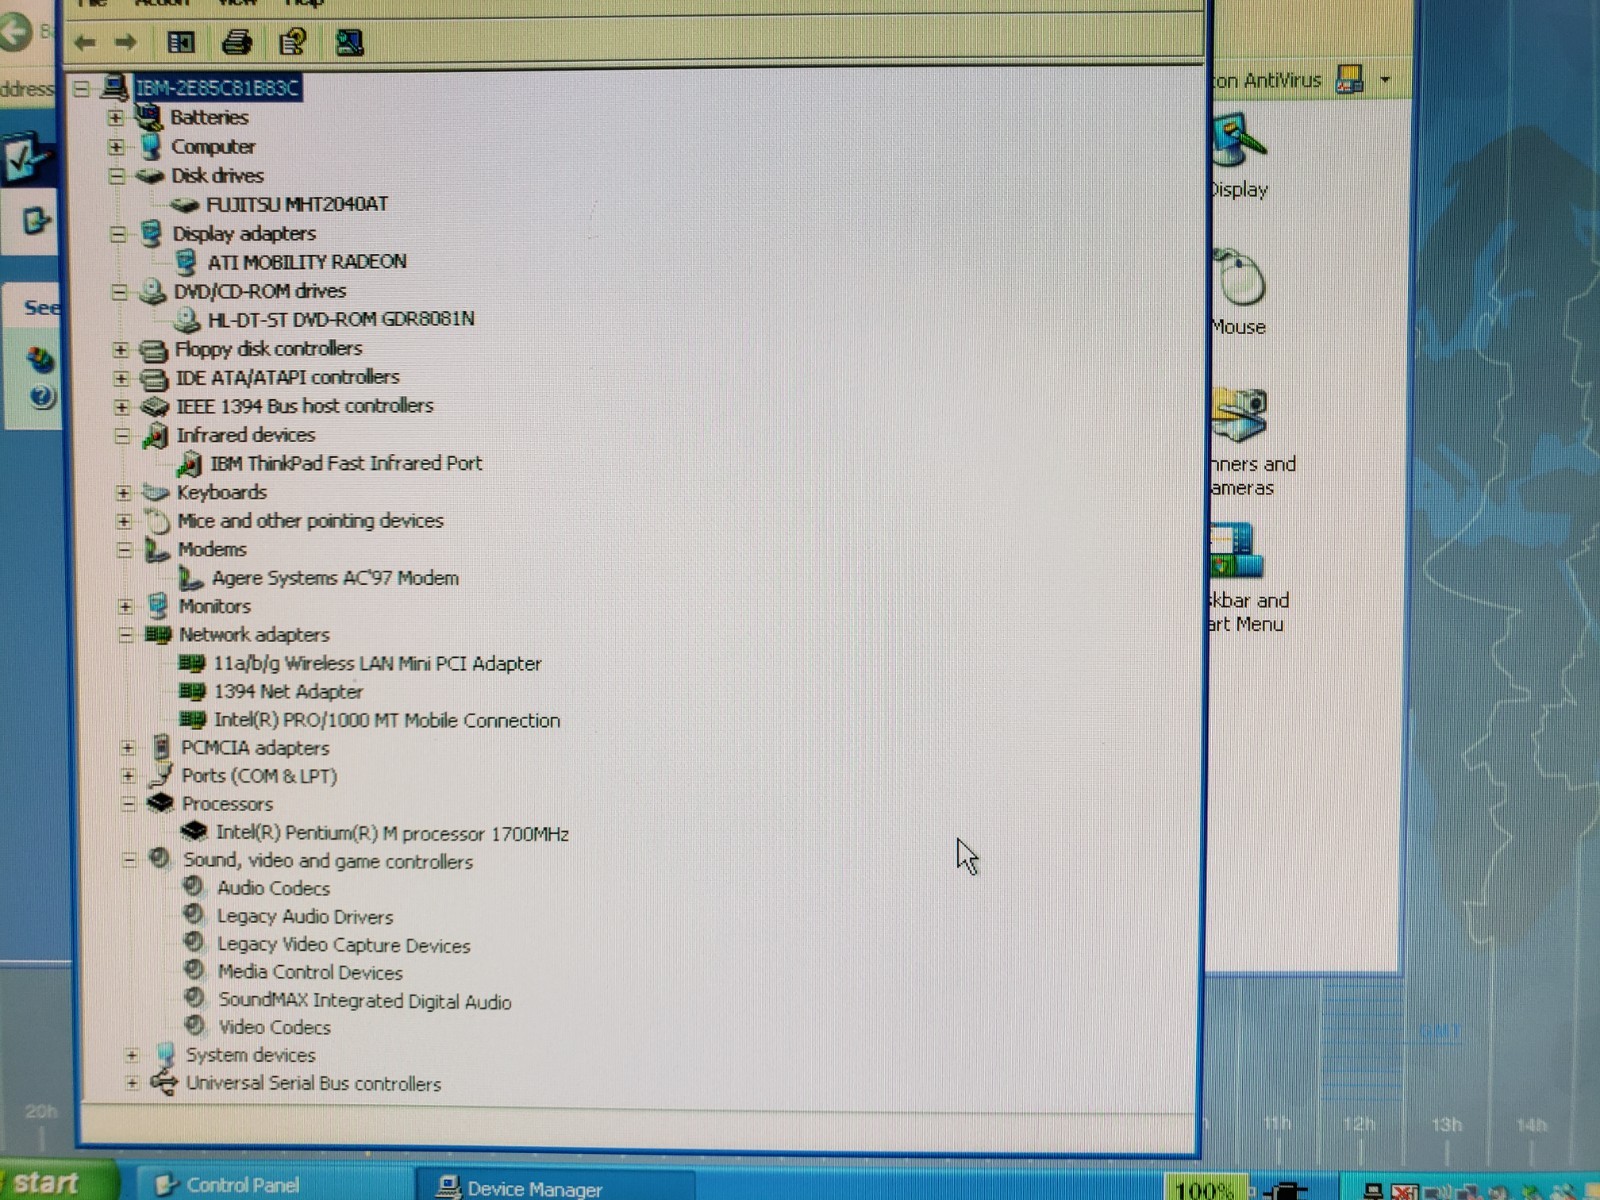Click the Forward arrow in Device Manager toolbar
Viewport: 1600px width, 1200px height.
[125, 42]
